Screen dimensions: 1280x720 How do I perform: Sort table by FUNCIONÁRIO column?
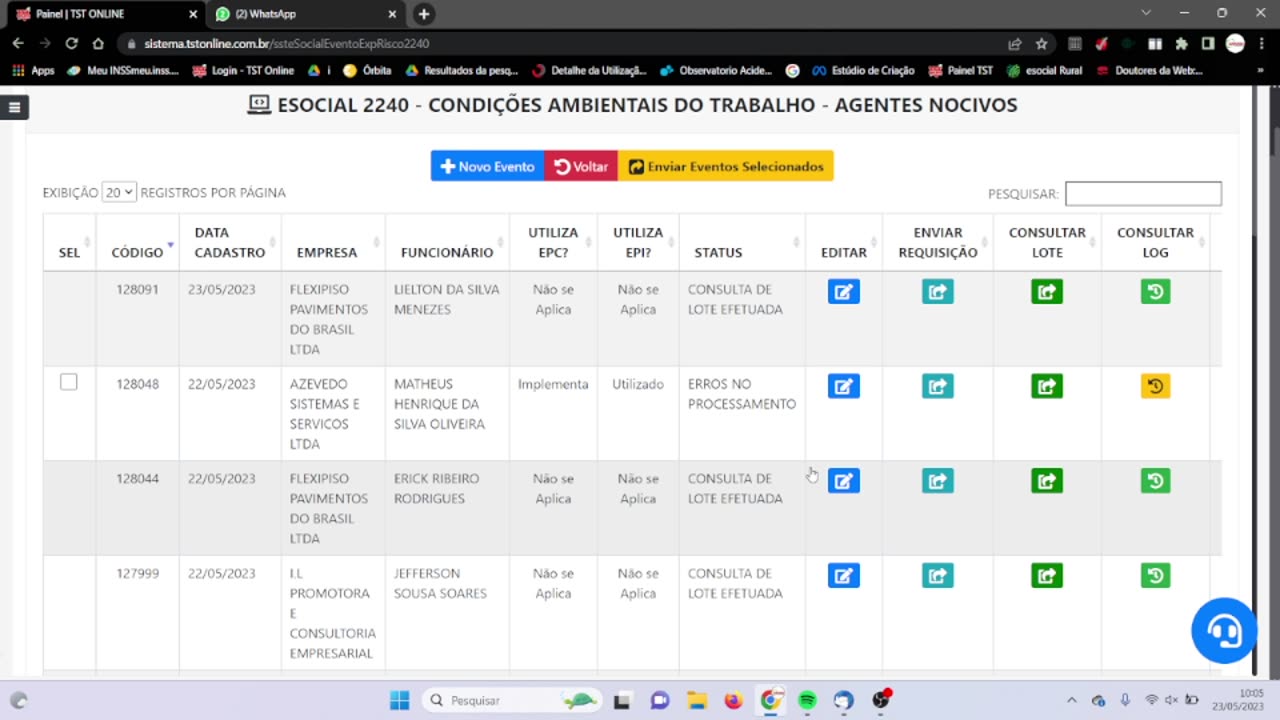447,242
